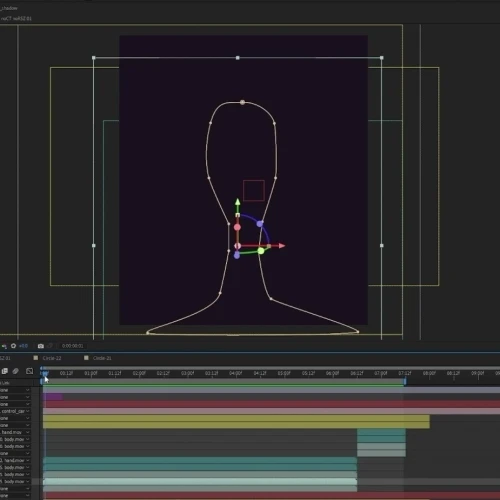500x500 pixels.
Task: Click the reset exposure aperture icon
Action: click(x=14, y=346)
